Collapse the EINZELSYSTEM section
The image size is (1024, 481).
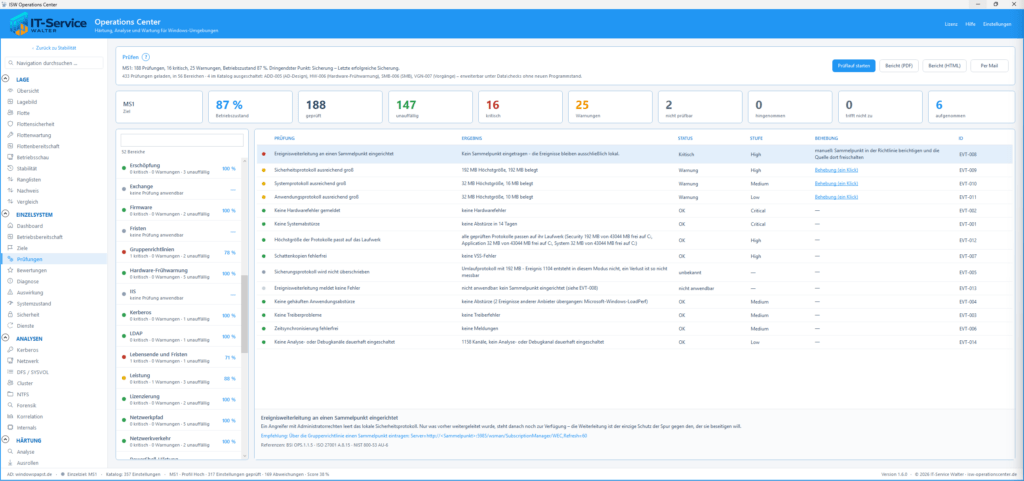click(x=7, y=214)
